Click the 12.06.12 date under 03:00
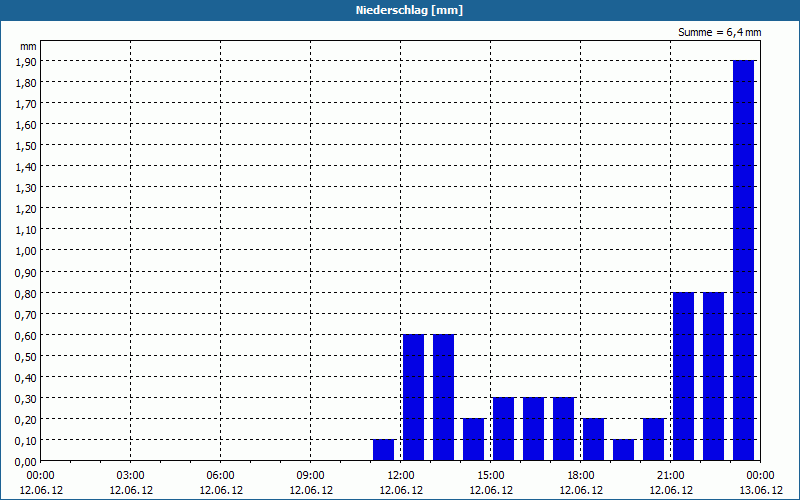The width and height of the screenshot is (800, 500). tap(131, 490)
